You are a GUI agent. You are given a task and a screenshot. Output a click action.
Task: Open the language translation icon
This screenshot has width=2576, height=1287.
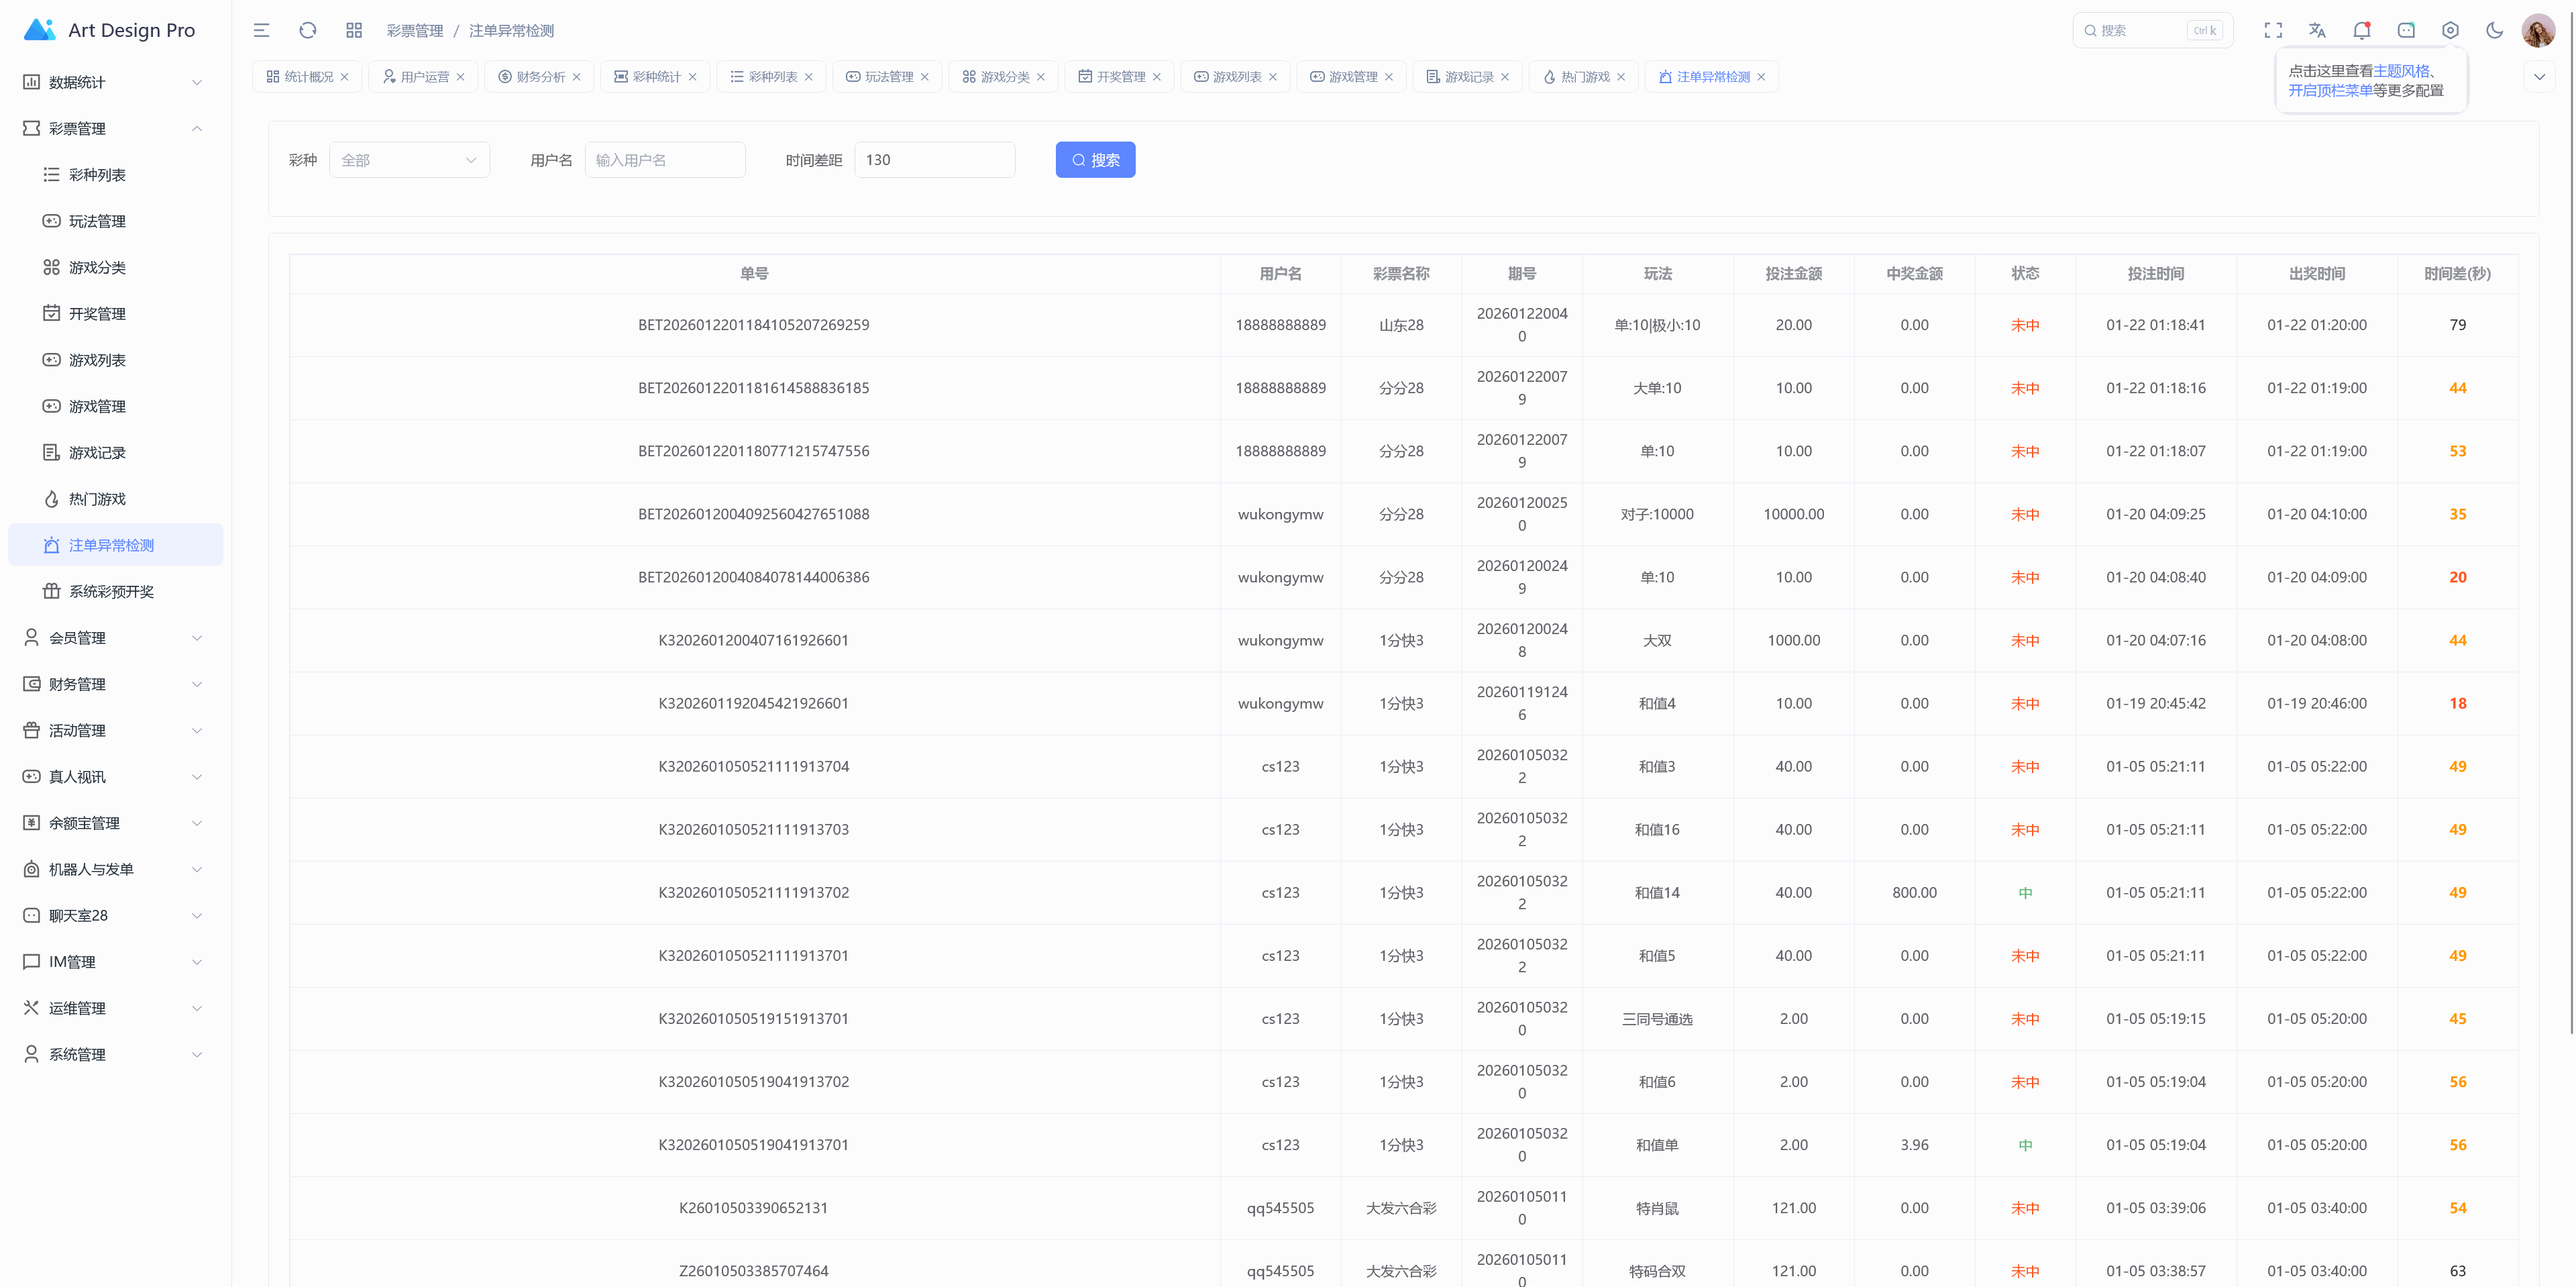click(x=2317, y=30)
